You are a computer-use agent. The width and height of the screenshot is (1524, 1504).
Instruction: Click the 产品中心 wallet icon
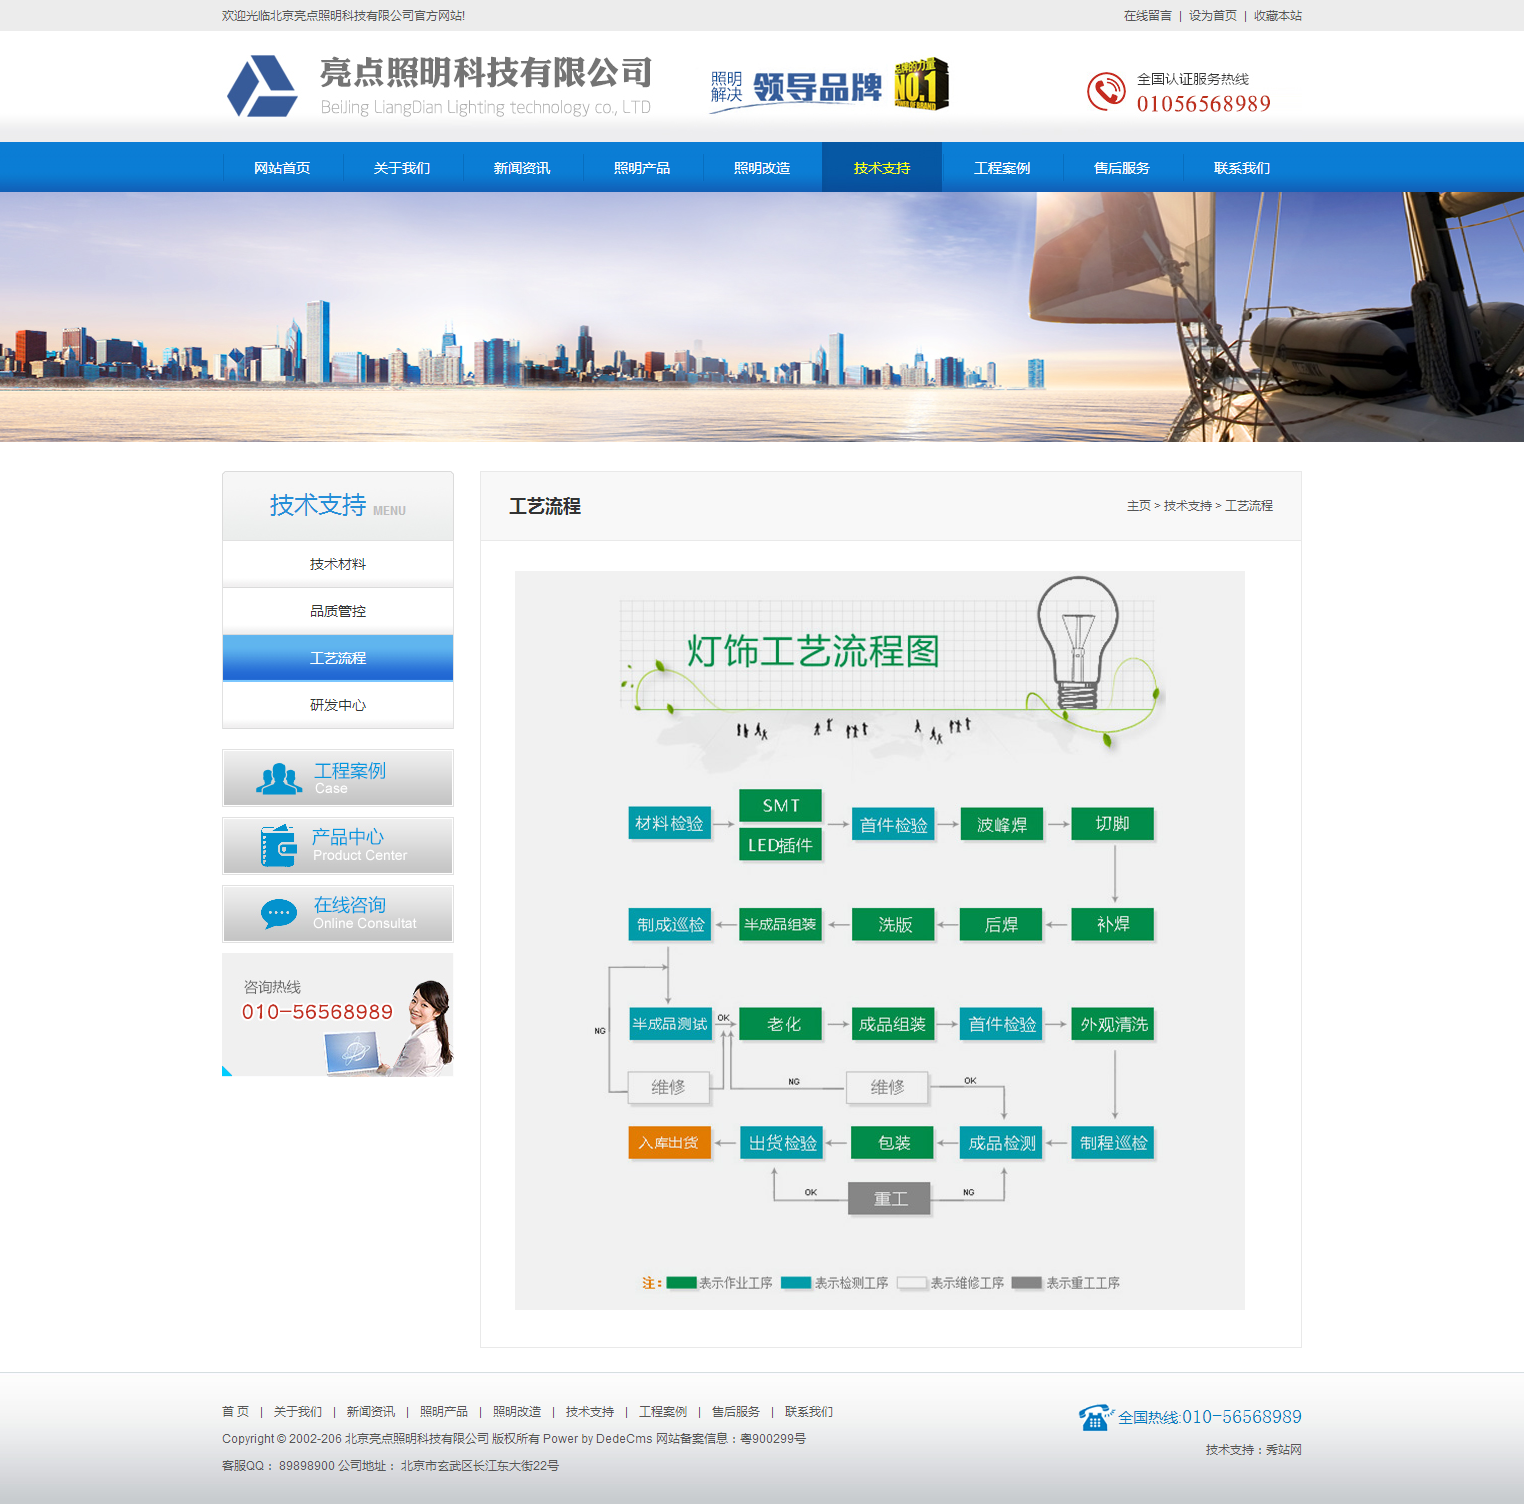click(x=279, y=846)
